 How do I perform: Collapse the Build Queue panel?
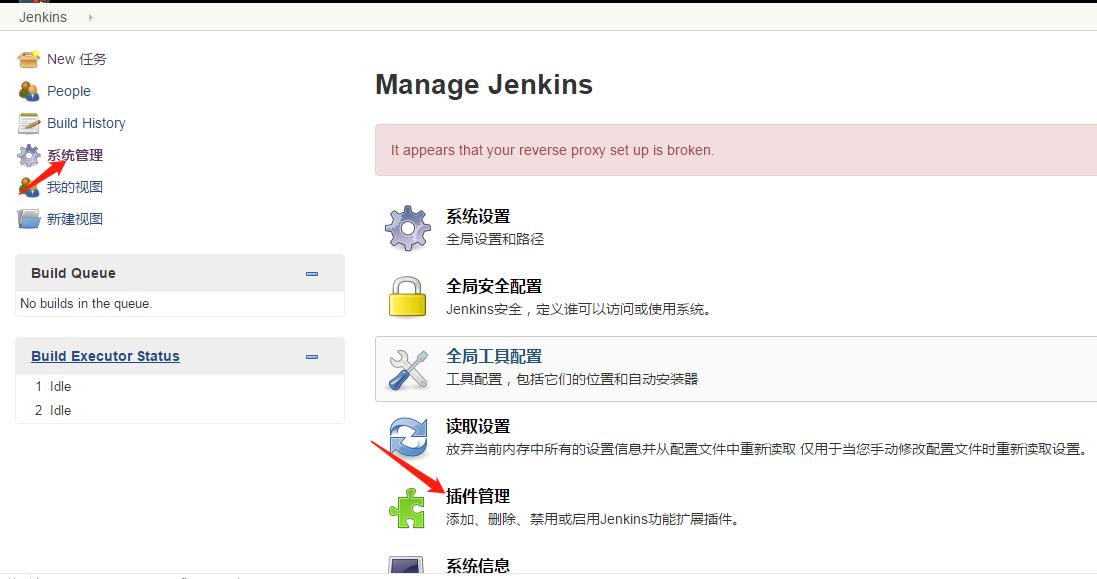[311, 273]
